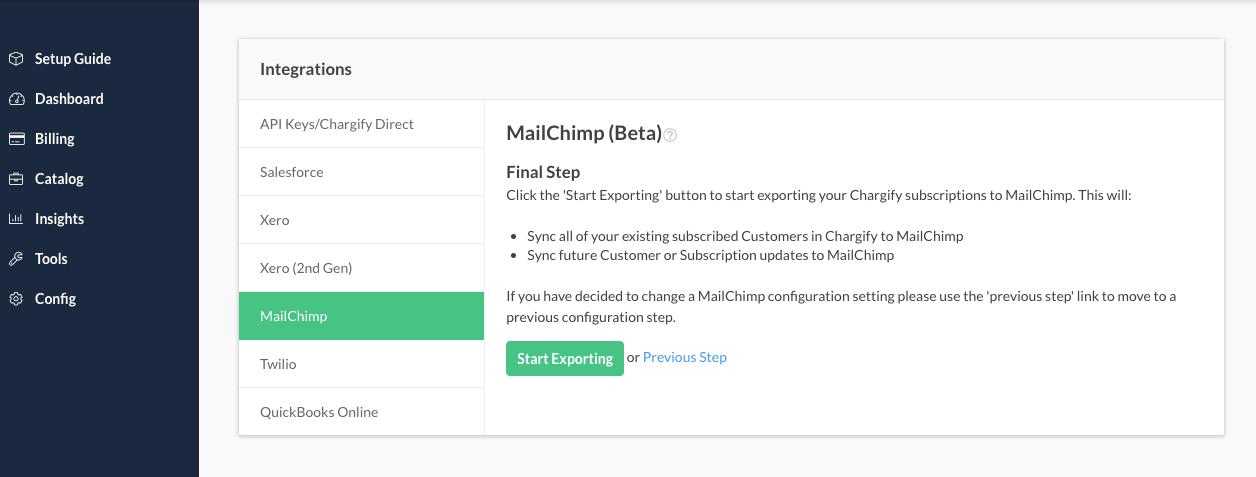Select the highlighted MailChimp tab
This screenshot has width=1256, height=477.
pyautogui.click(x=294, y=316)
